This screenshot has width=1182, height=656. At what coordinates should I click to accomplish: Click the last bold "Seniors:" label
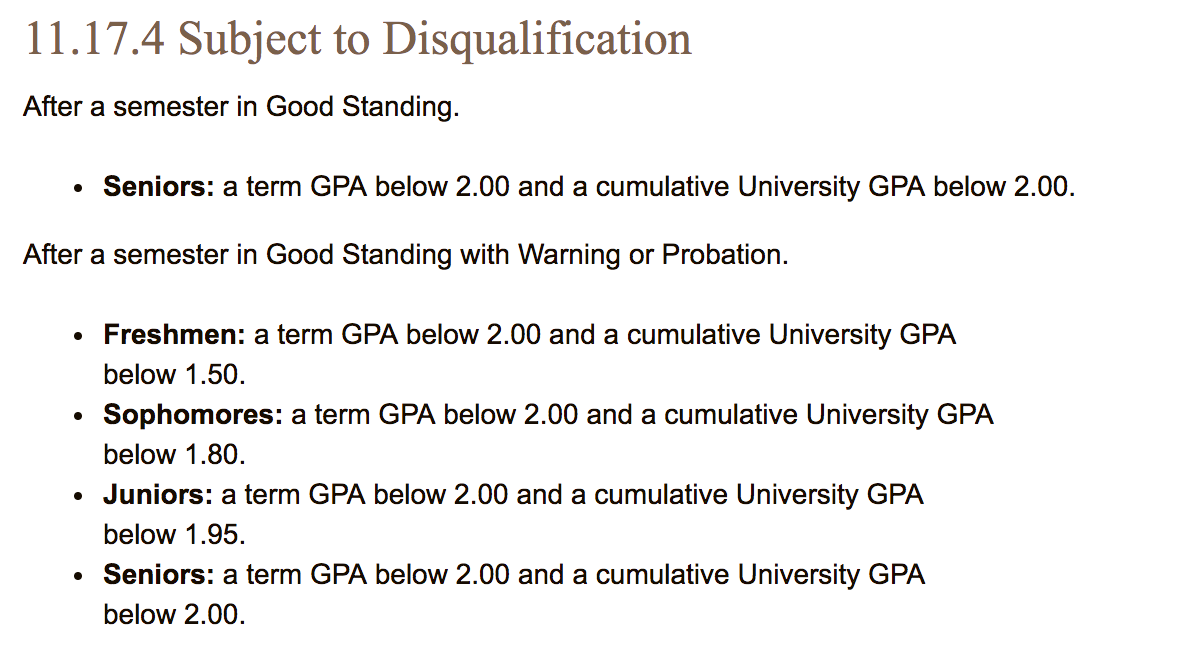[x=159, y=575]
